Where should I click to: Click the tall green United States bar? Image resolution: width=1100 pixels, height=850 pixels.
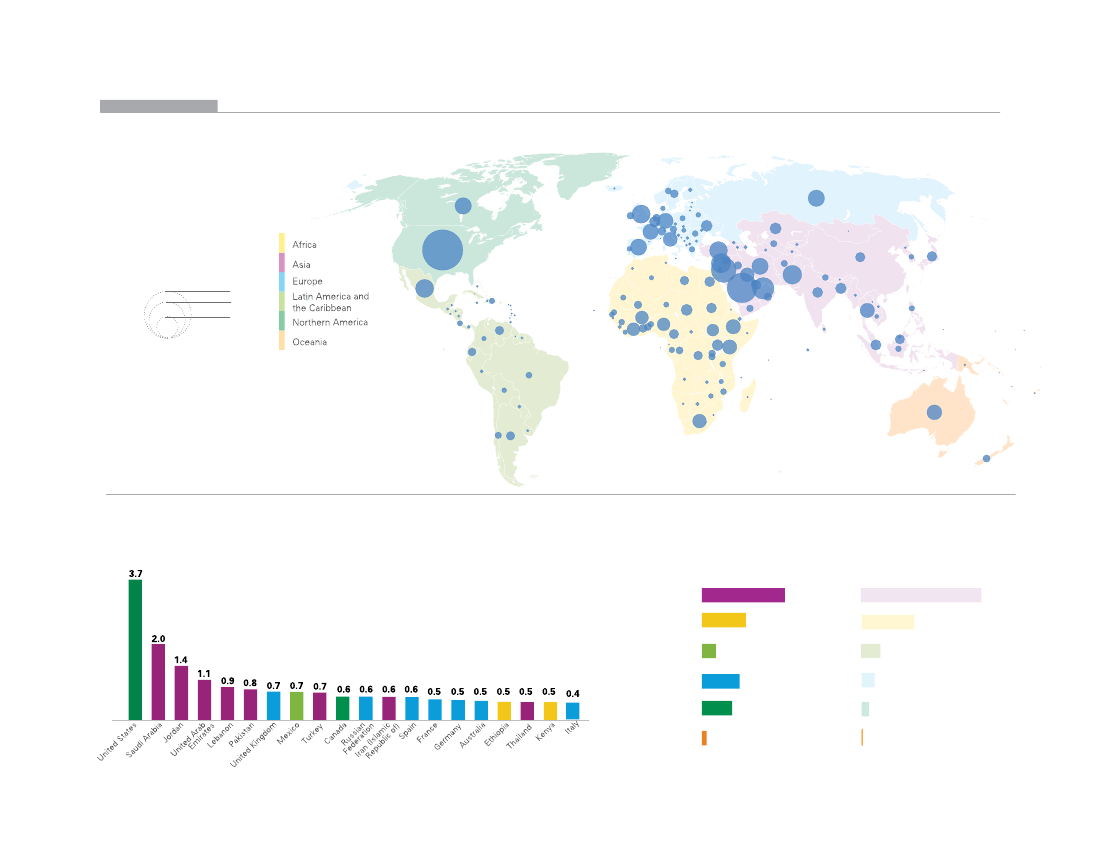click(135, 649)
